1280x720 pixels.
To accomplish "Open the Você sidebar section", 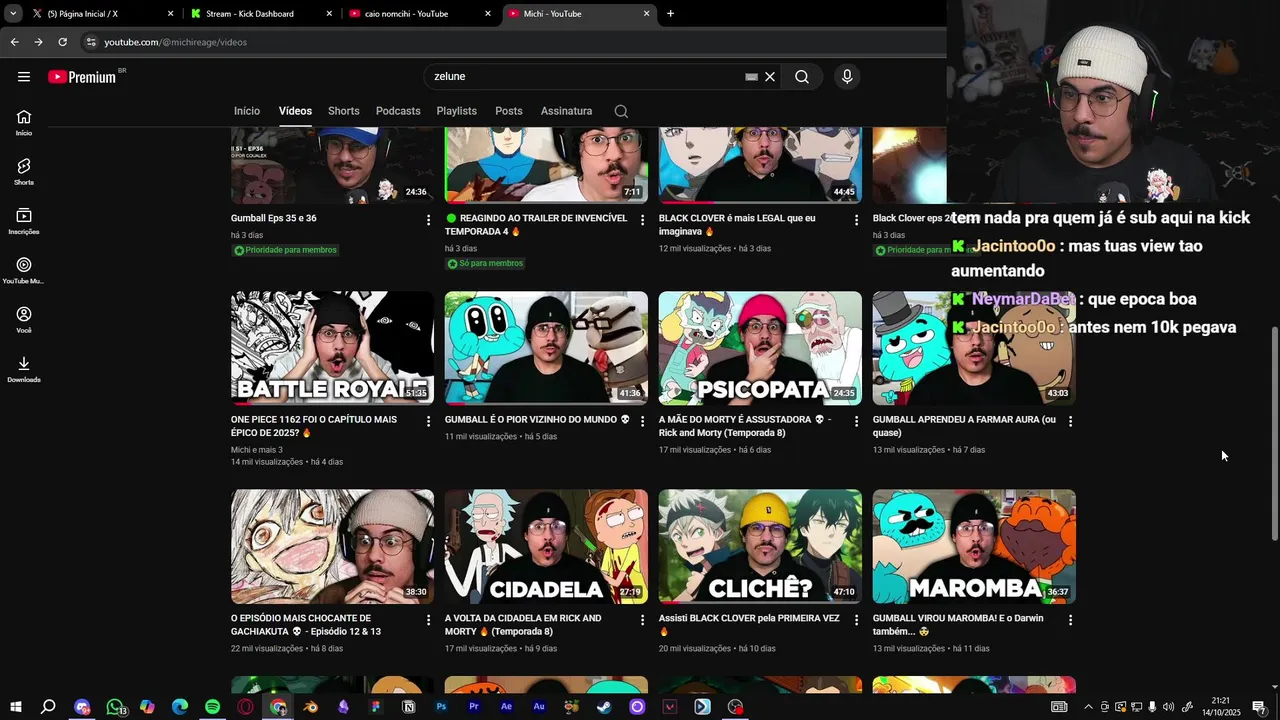I will point(24,319).
